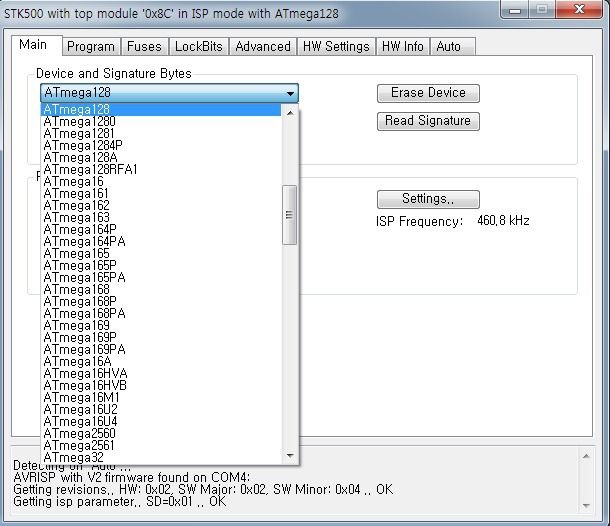The image size is (610, 526).
Task: Click the device list scroll-up arrow
Action: 290,113
